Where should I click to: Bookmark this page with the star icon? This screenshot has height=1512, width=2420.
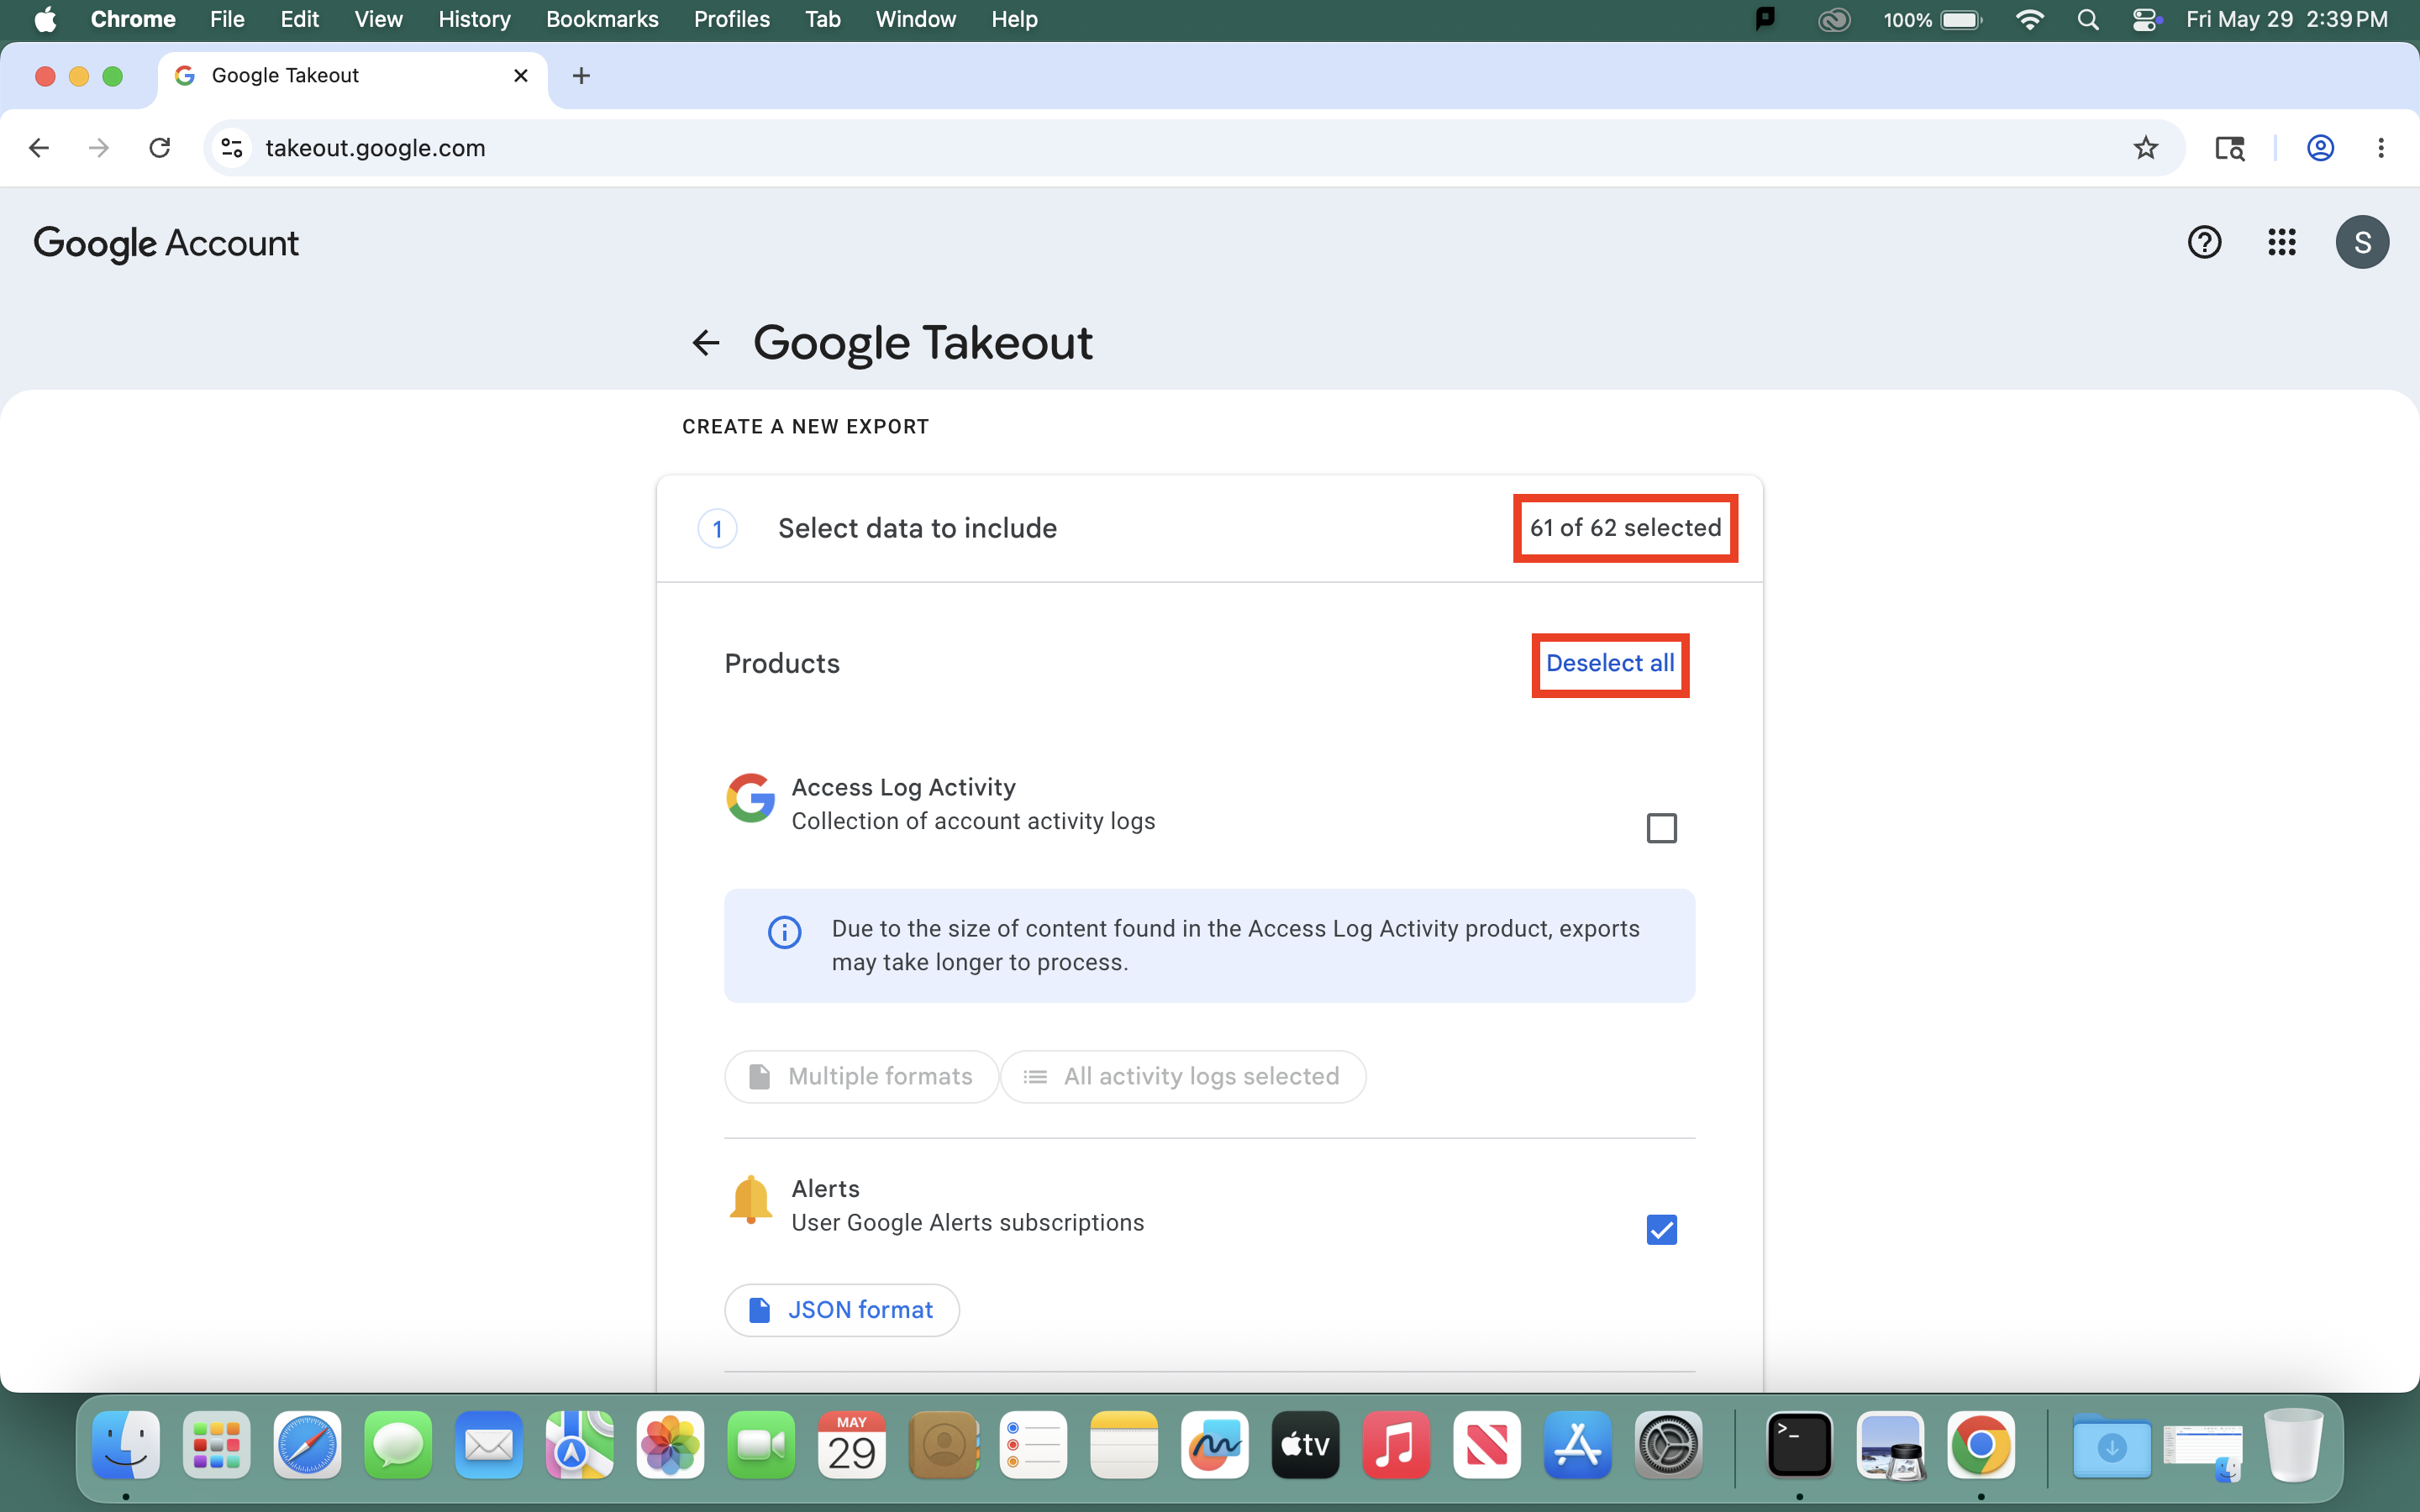pos(2146,148)
